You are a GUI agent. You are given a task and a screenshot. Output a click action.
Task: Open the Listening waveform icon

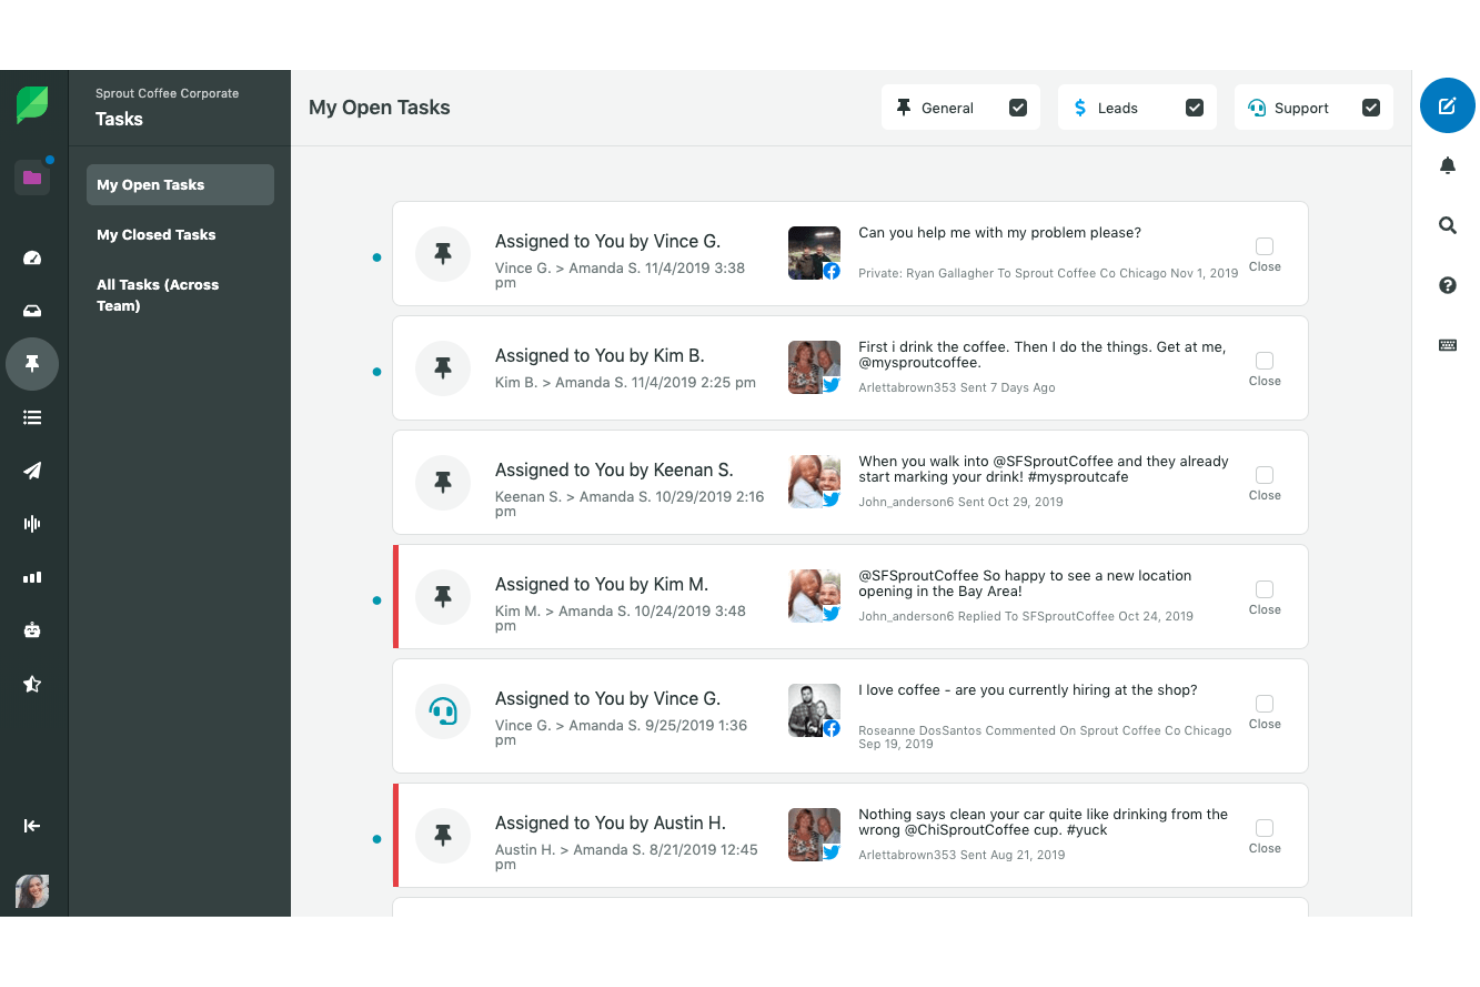(32, 524)
